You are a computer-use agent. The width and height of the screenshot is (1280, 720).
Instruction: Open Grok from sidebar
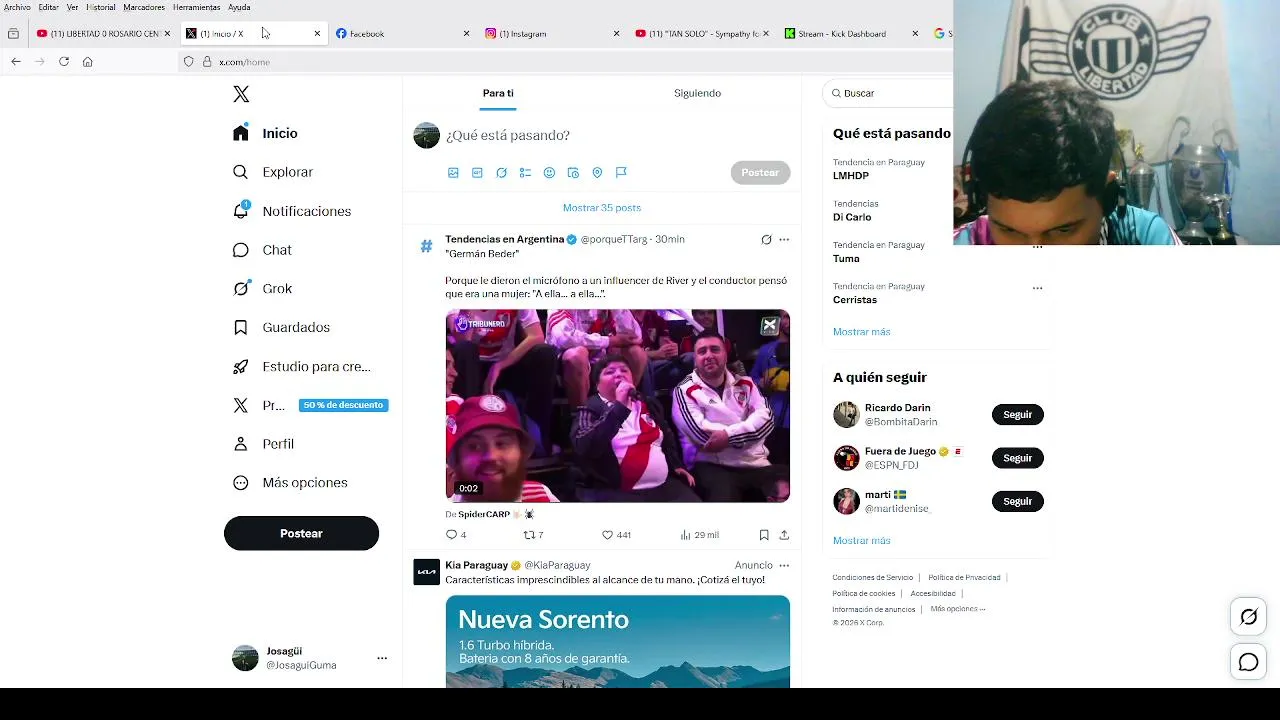click(x=262, y=288)
